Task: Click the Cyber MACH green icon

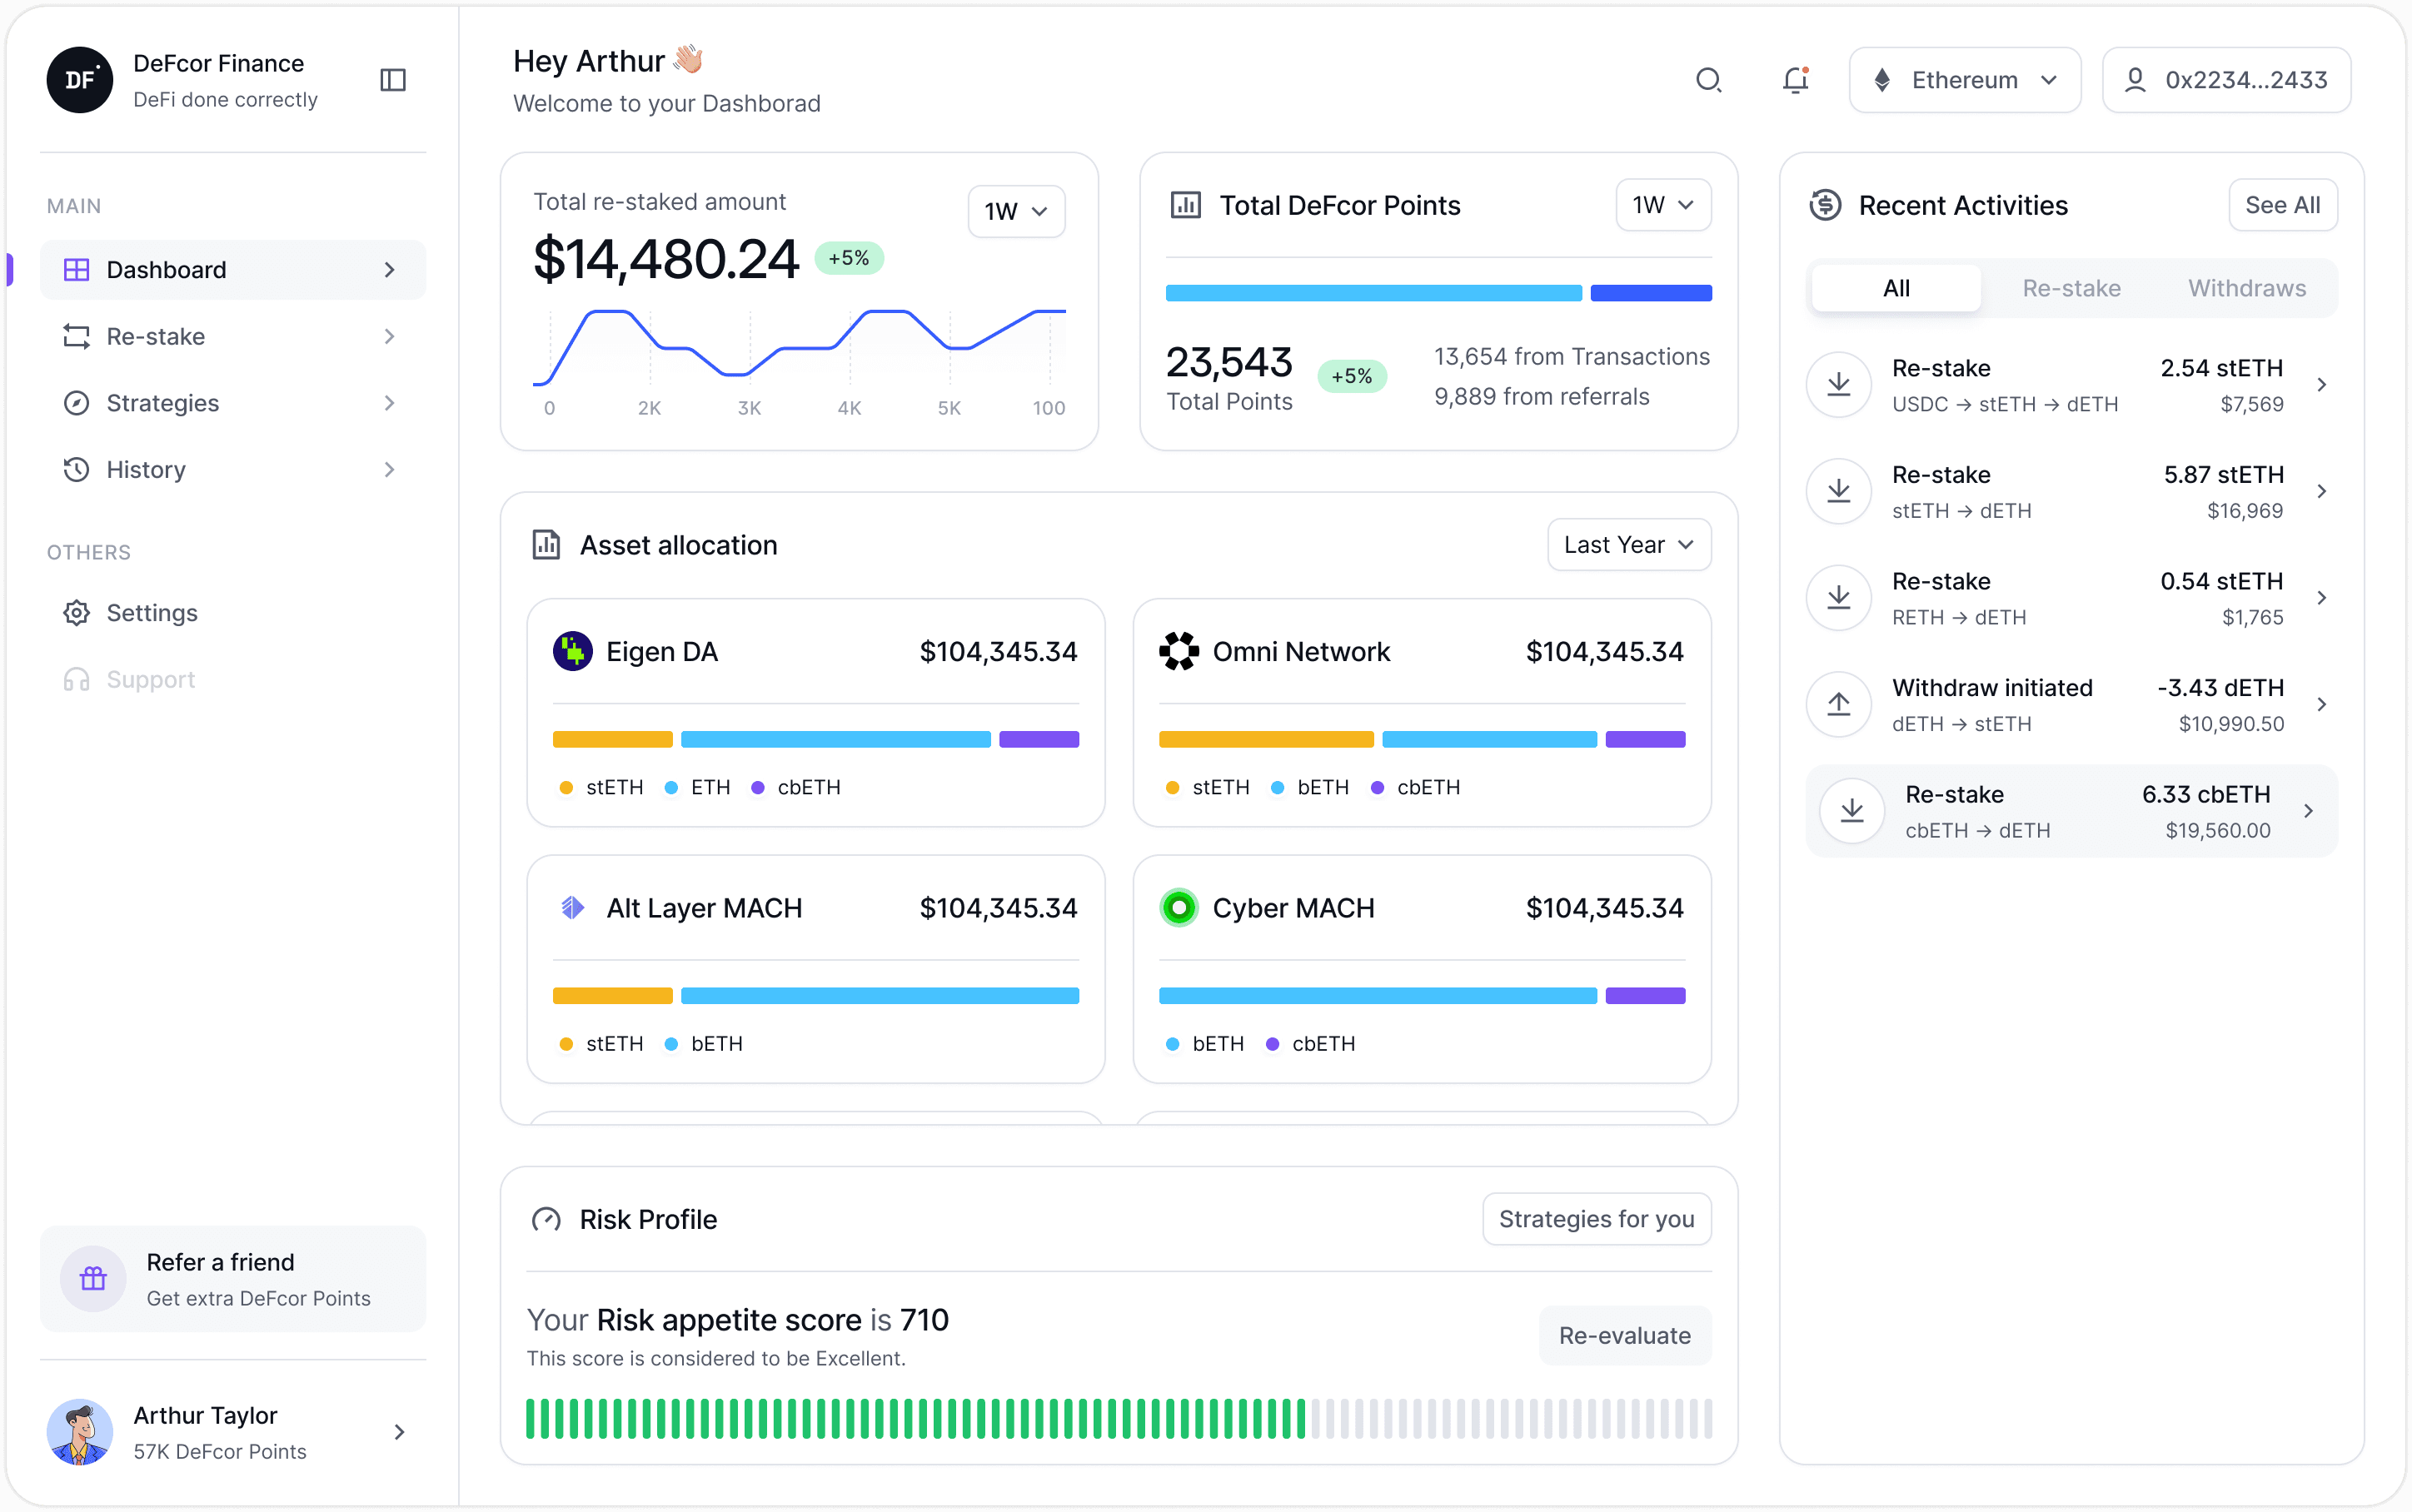Action: (1179, 908)
